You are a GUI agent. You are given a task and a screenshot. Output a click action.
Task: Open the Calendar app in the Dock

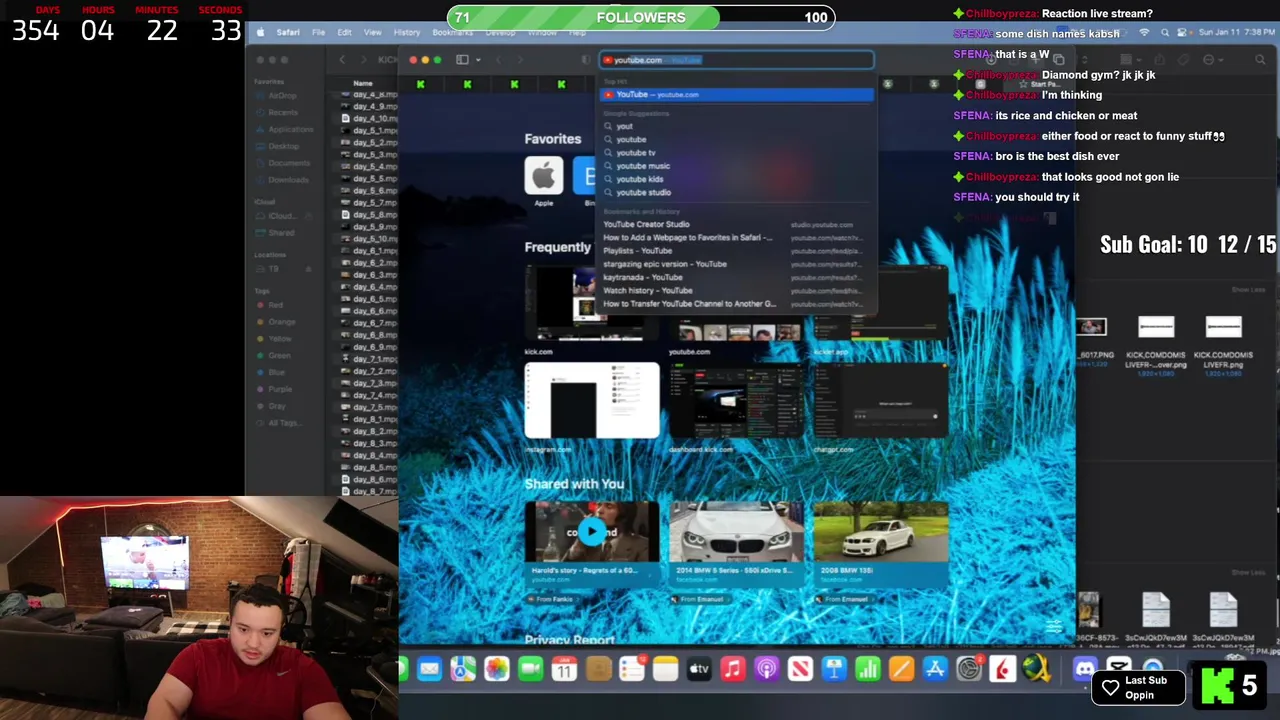(565, 669)
